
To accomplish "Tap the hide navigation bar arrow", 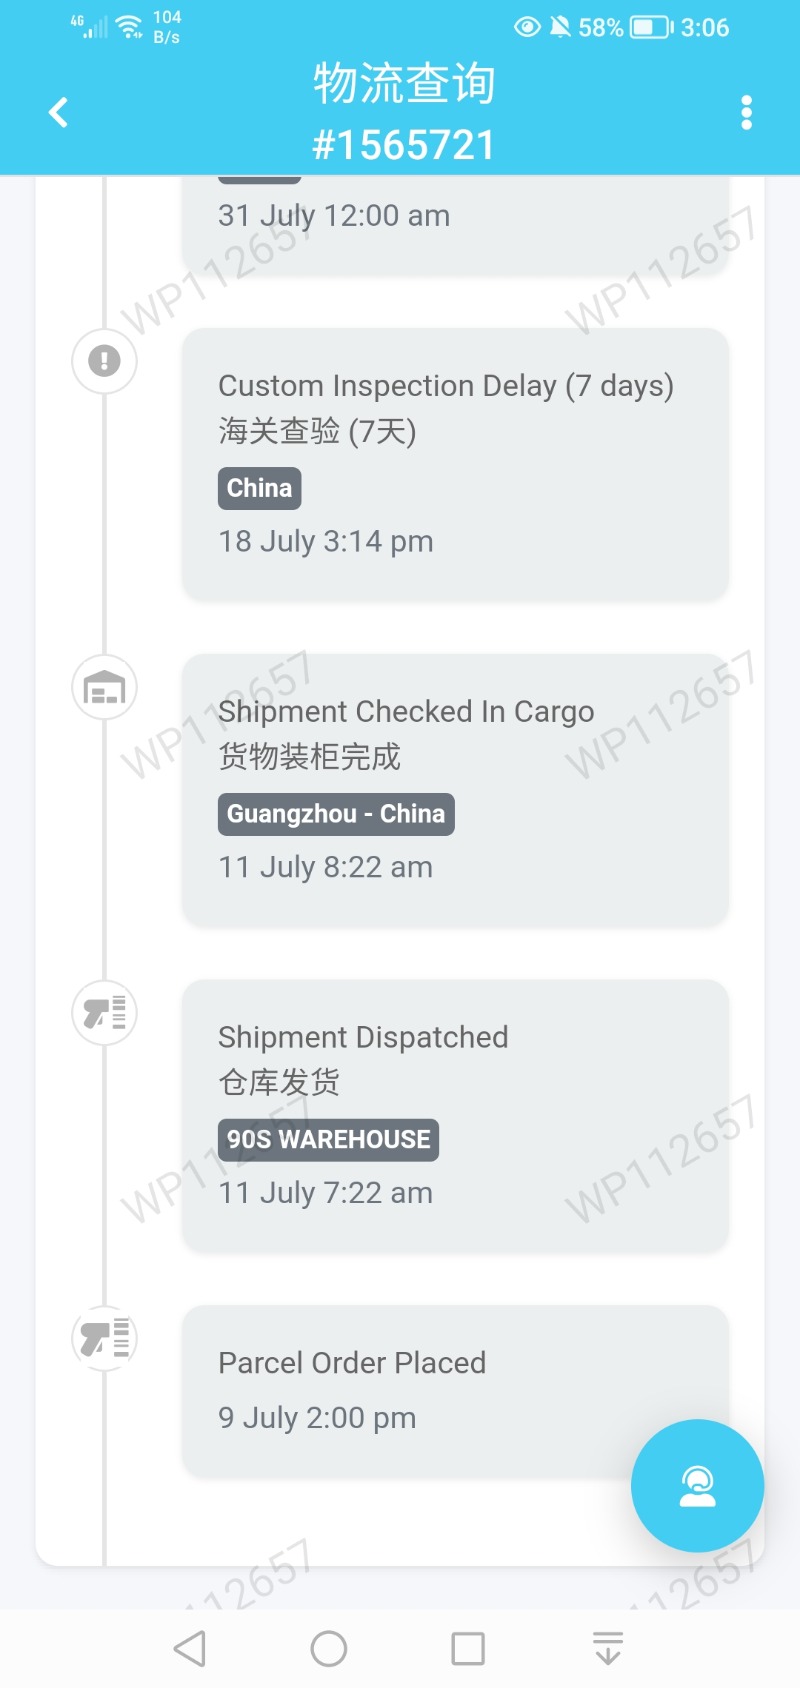I will [607, 1648].
